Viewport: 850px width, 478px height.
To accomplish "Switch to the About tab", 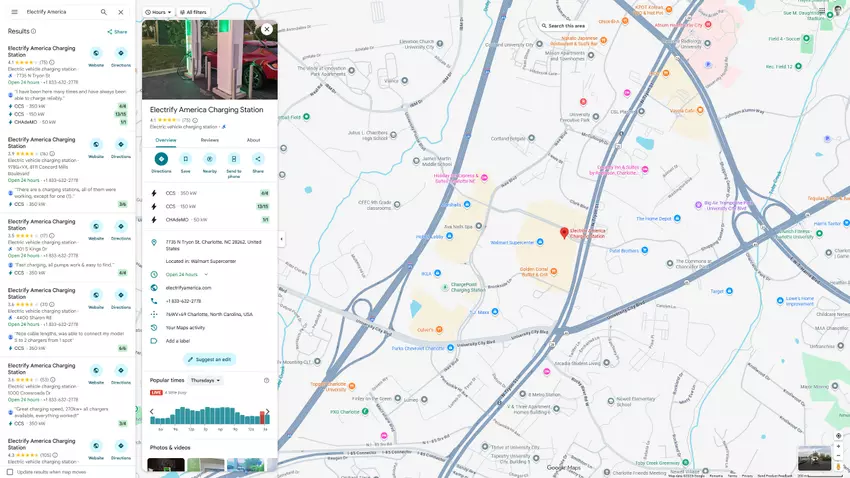I will click(253, 140).
